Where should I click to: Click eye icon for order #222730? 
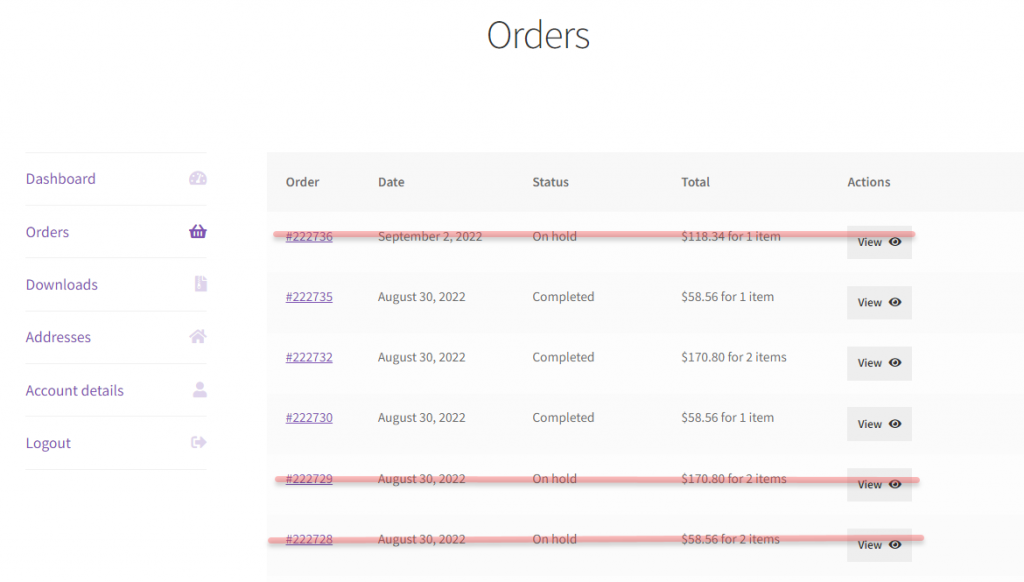895,424
